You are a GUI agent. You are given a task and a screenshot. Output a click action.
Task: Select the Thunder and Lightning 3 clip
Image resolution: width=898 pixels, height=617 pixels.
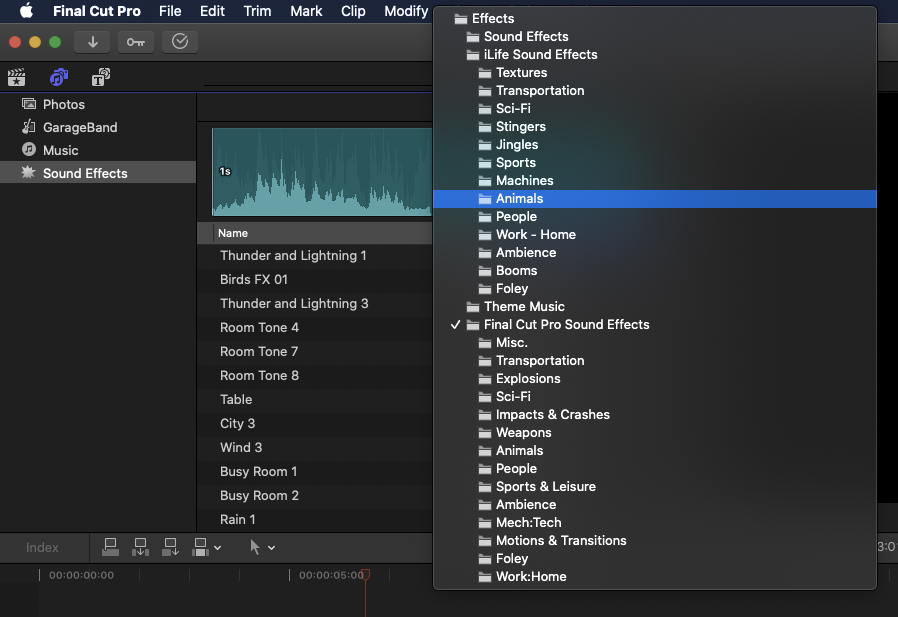315,304
